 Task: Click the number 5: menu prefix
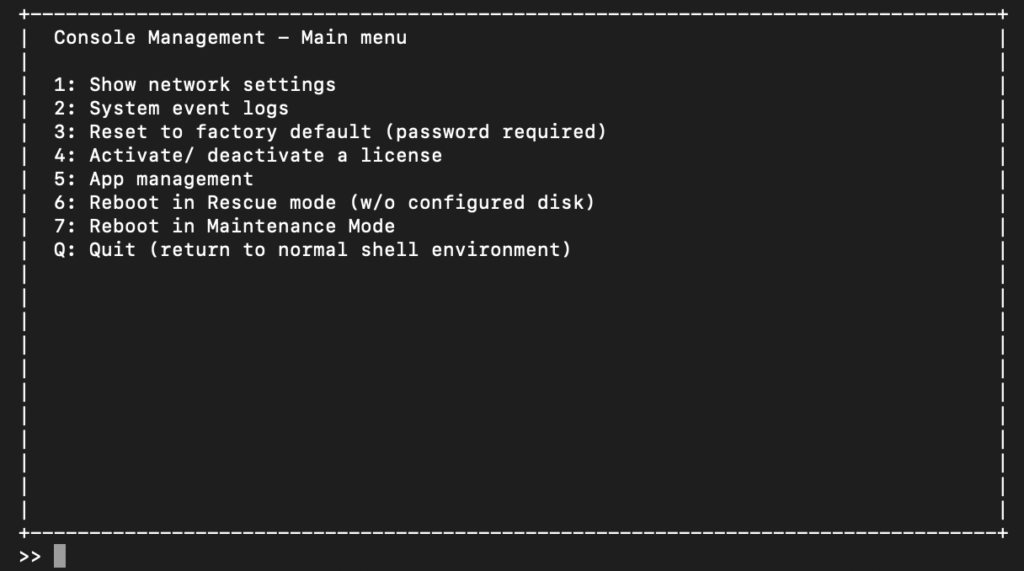click(65, 179)
